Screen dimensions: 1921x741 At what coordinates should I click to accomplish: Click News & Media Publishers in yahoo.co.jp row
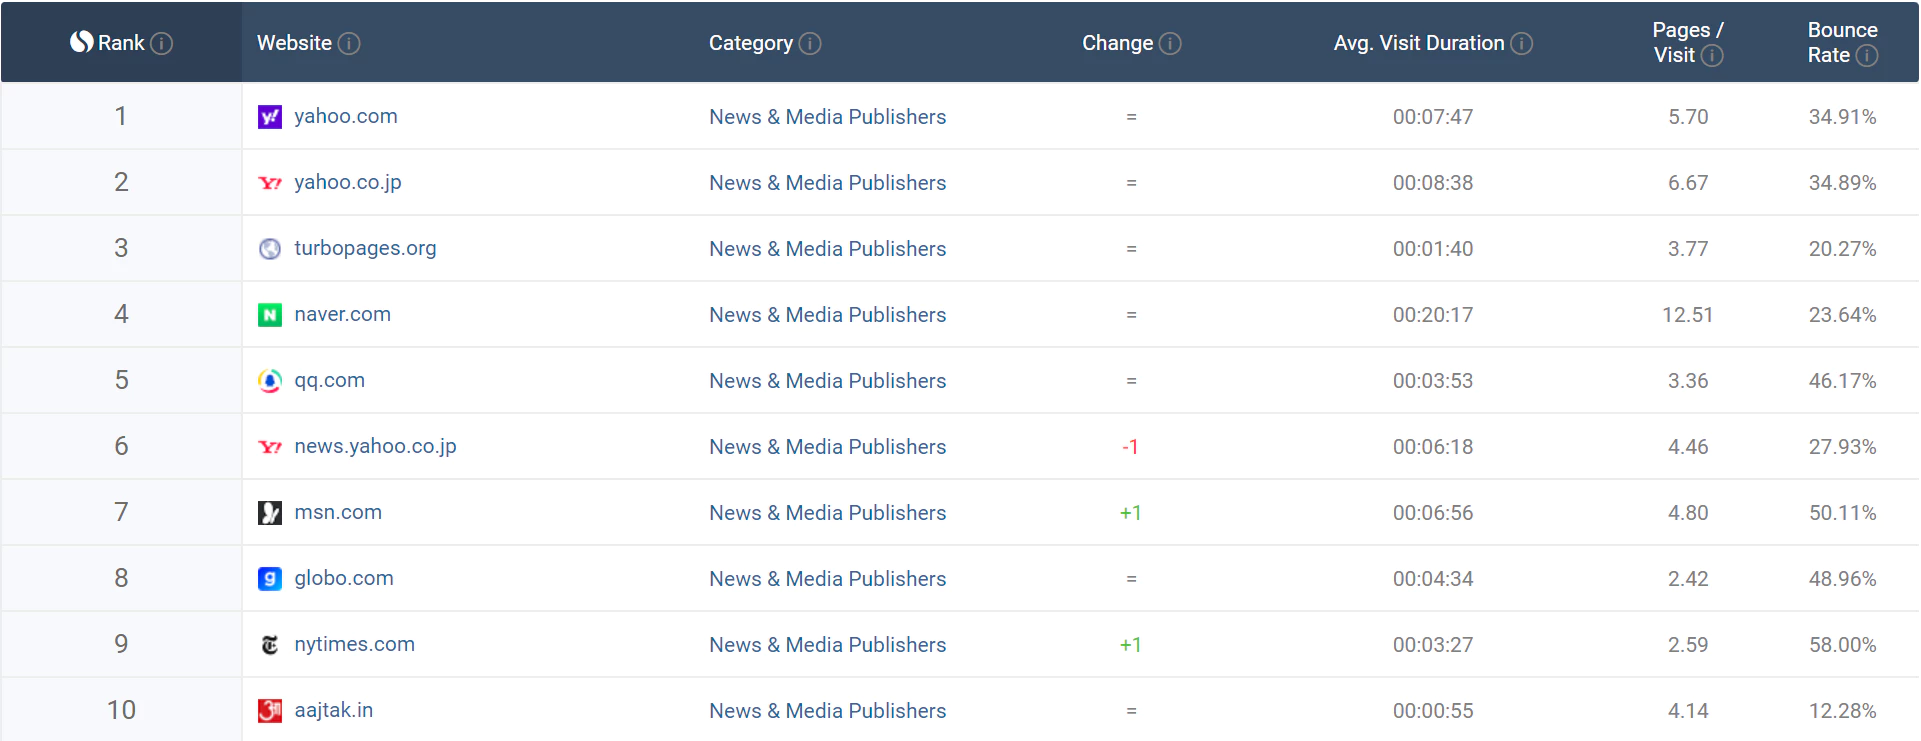pos(827,183)
